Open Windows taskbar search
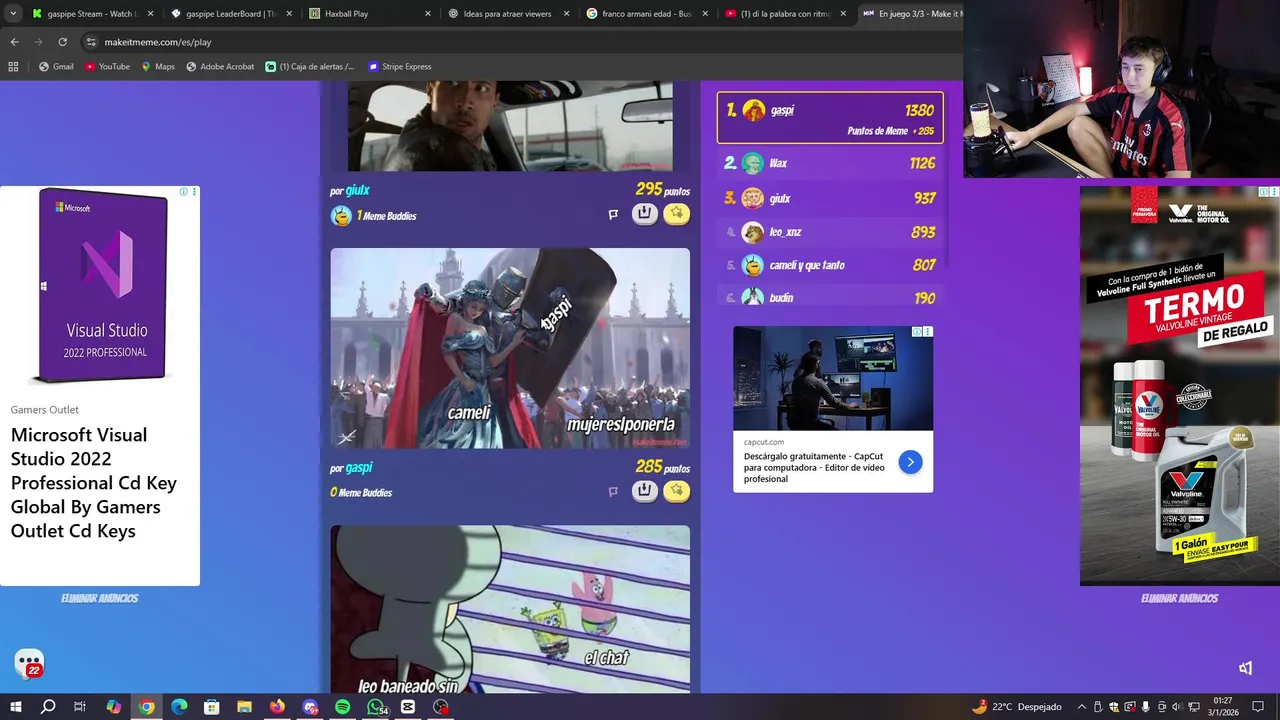Screen dimensions: 1280x720 [x=48, y=707]
